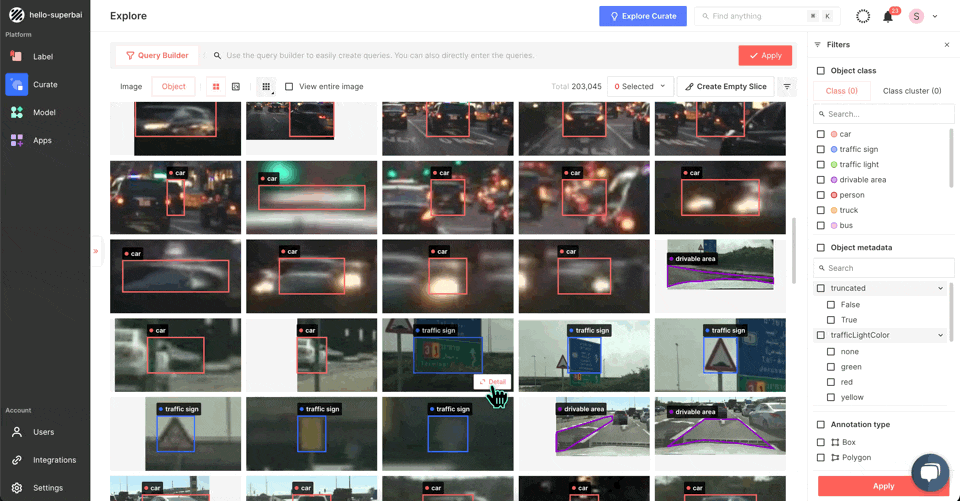This screenshot has width=960, height=501.
Task: Switch to the Object tab
Action: click(x=173, y=86)
